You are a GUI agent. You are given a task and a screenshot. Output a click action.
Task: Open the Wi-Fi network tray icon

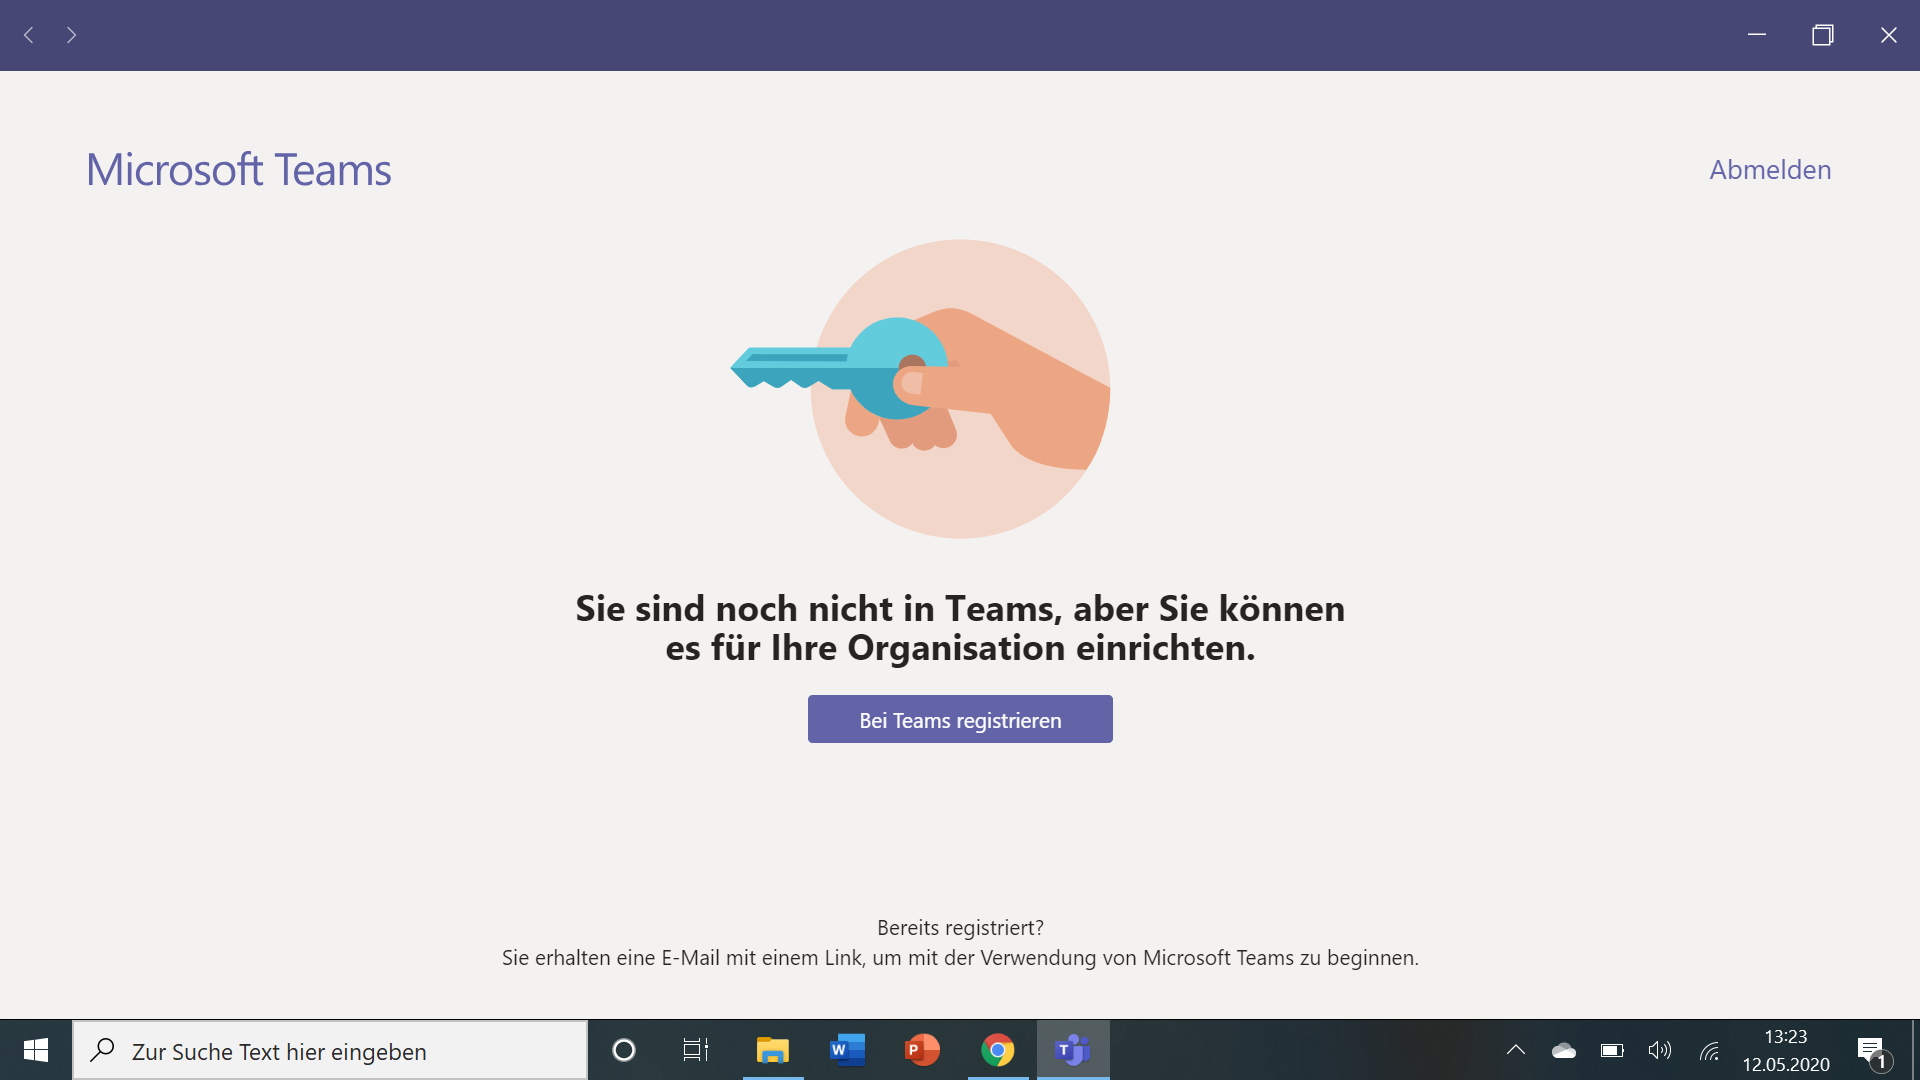[1709, 1050]
